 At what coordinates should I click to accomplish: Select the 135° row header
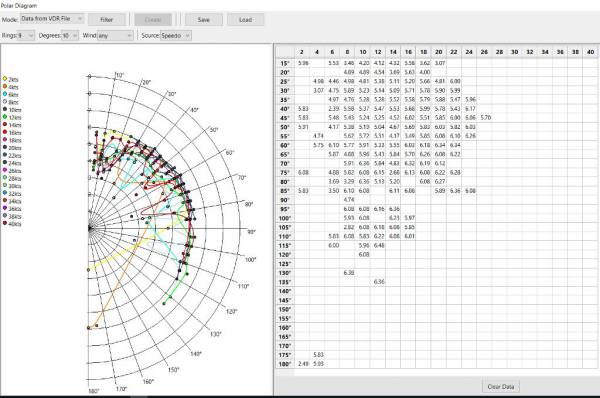tap(285, 282)
